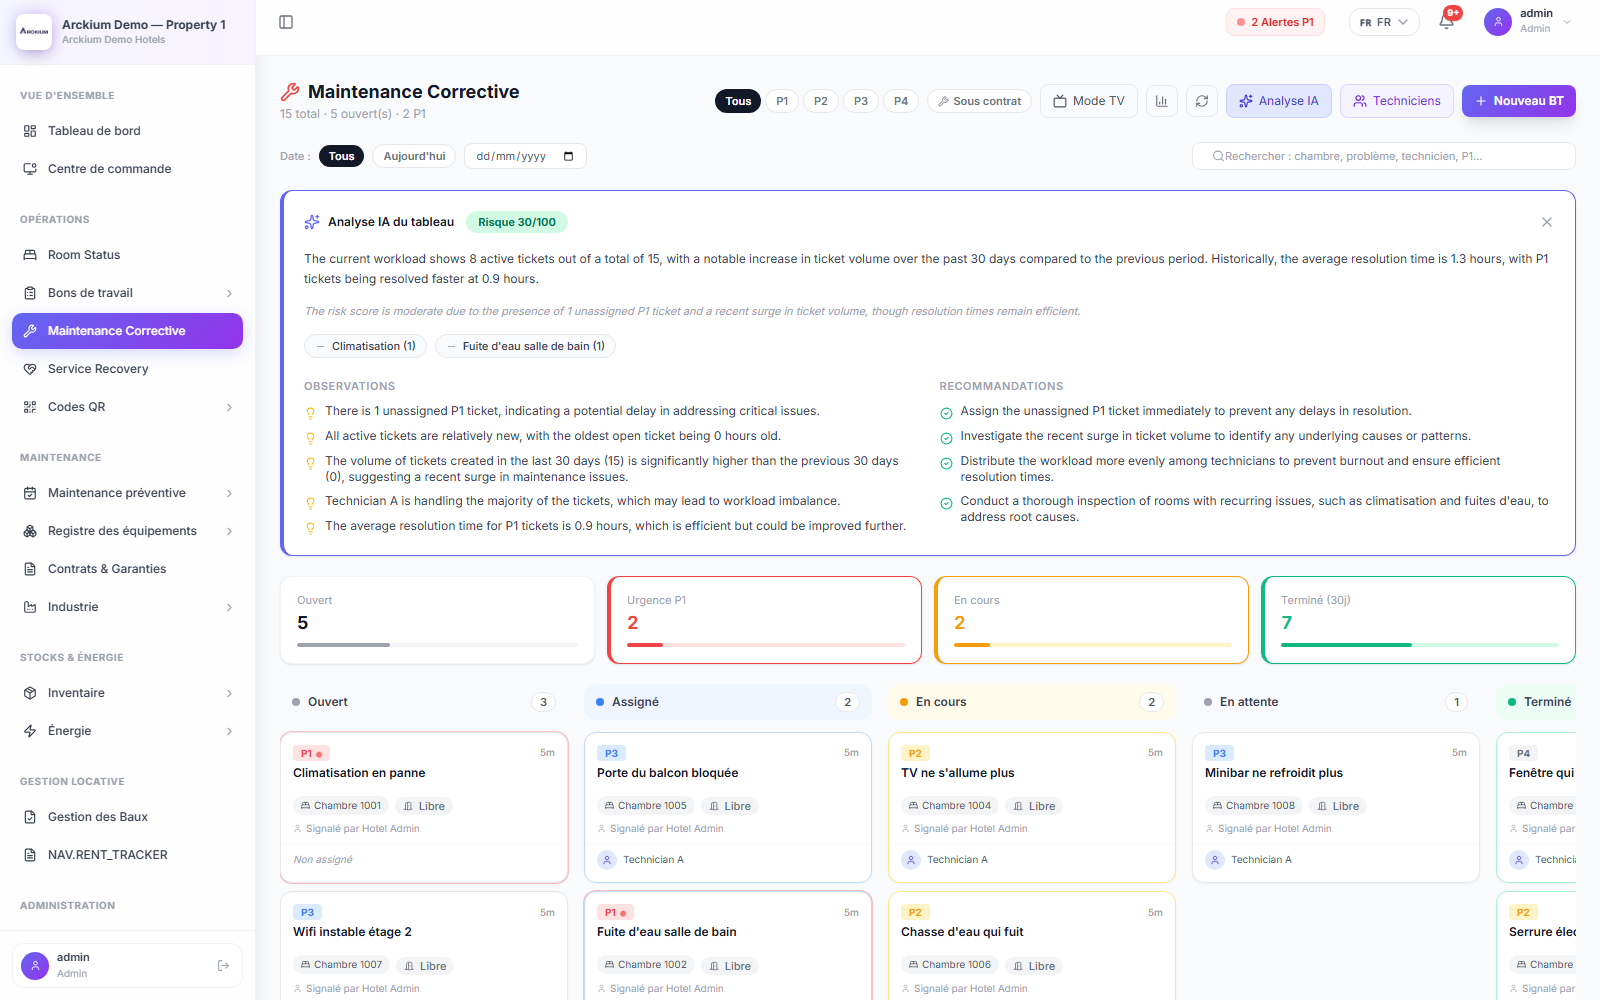The image size is (1600, 1000).
Task: Create a Nouveau BT
Action: pyautogui.click(x=1519, y=101)
